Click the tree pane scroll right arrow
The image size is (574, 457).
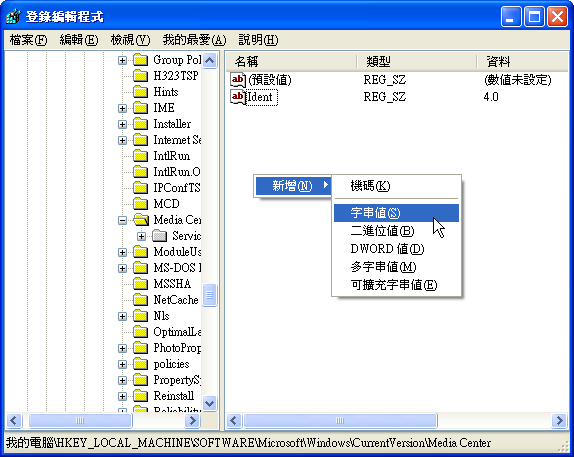[x=192, y=420]
